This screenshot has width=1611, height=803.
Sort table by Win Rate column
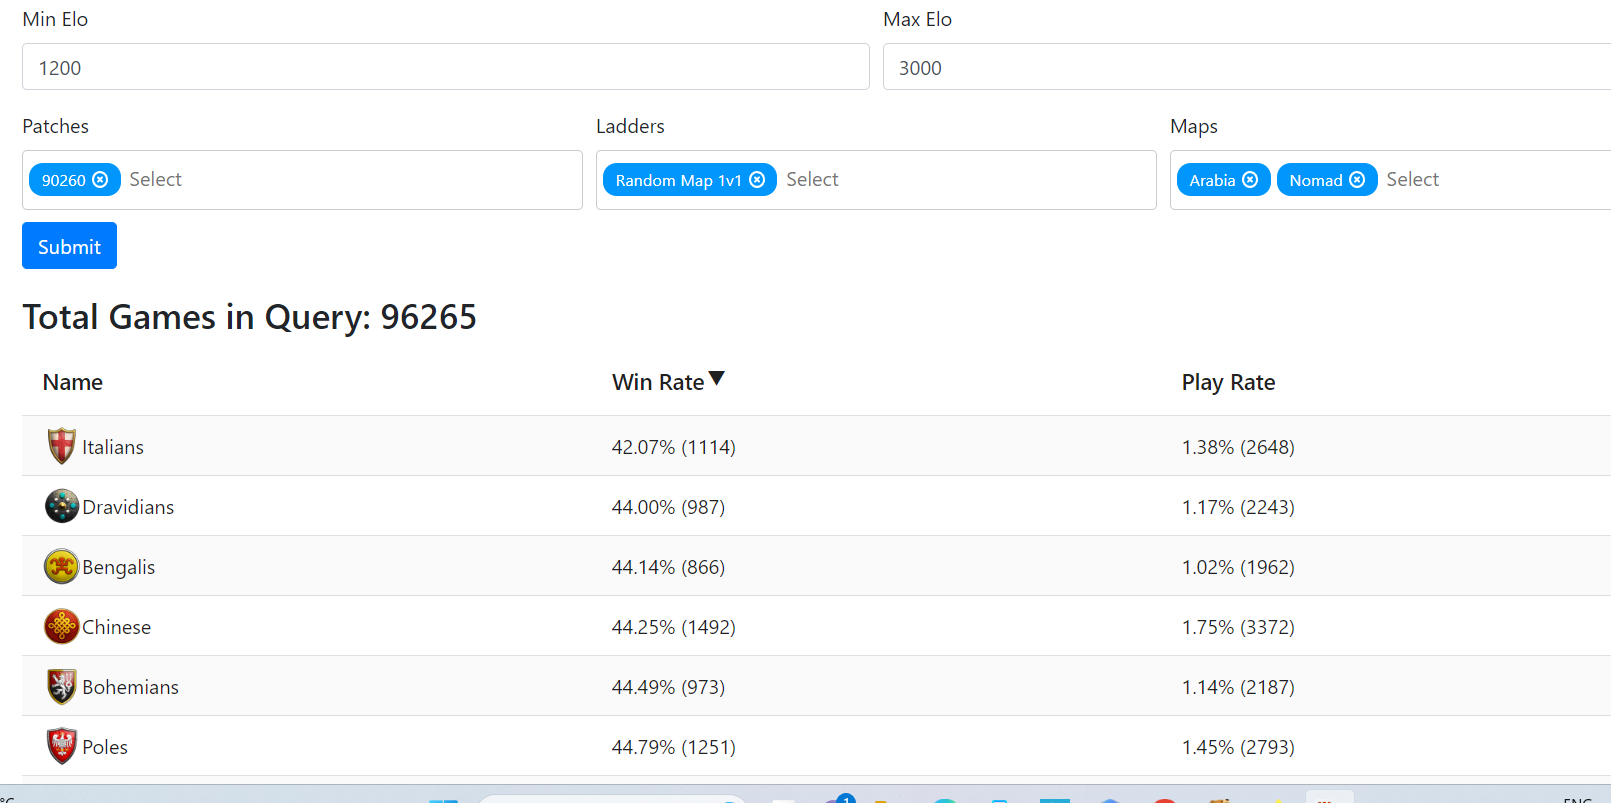[x=658, y=383]
